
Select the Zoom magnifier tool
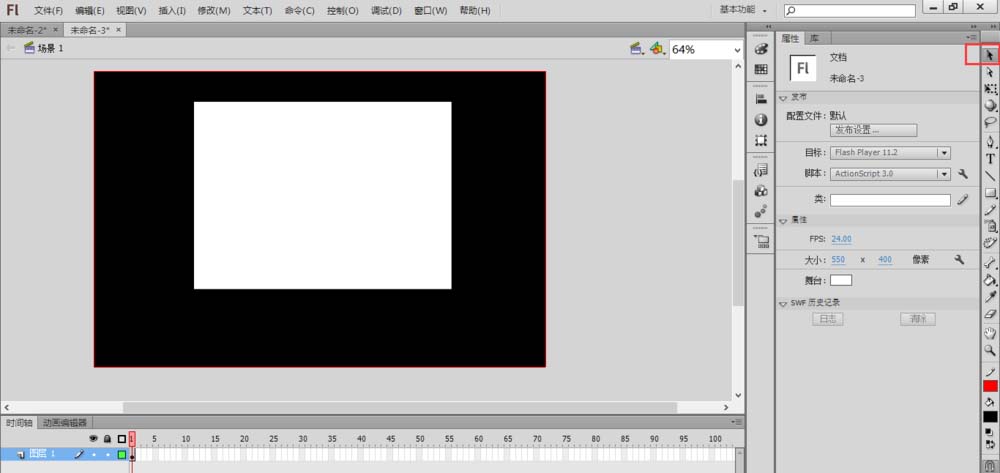pos(990,350)
